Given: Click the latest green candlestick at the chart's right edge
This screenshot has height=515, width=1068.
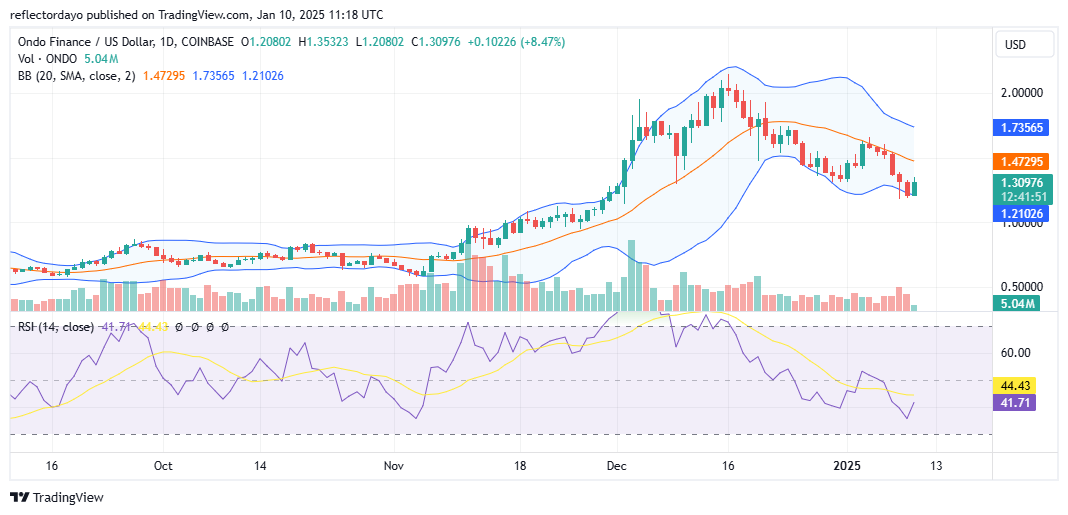Looking at the screenshot, I should [x=914, y=188].
